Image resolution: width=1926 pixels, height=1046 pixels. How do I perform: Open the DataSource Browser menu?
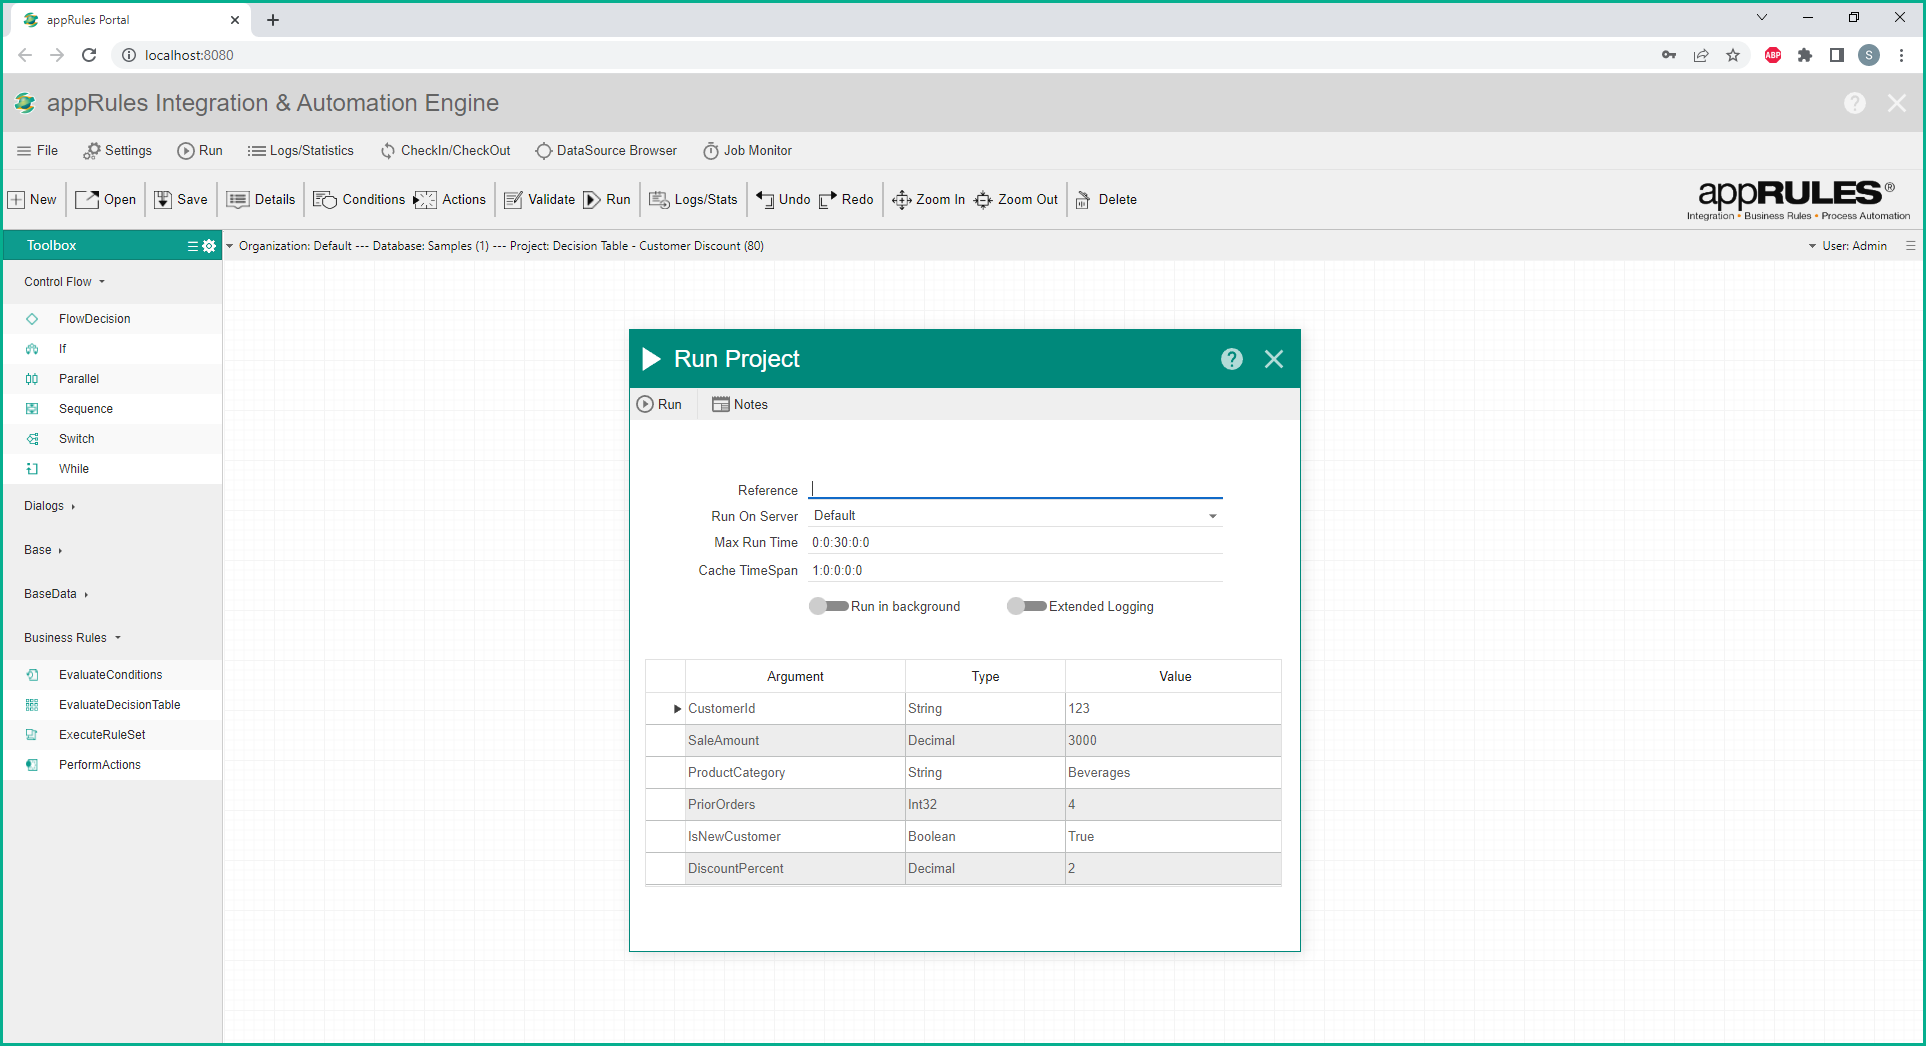[606, 151]
